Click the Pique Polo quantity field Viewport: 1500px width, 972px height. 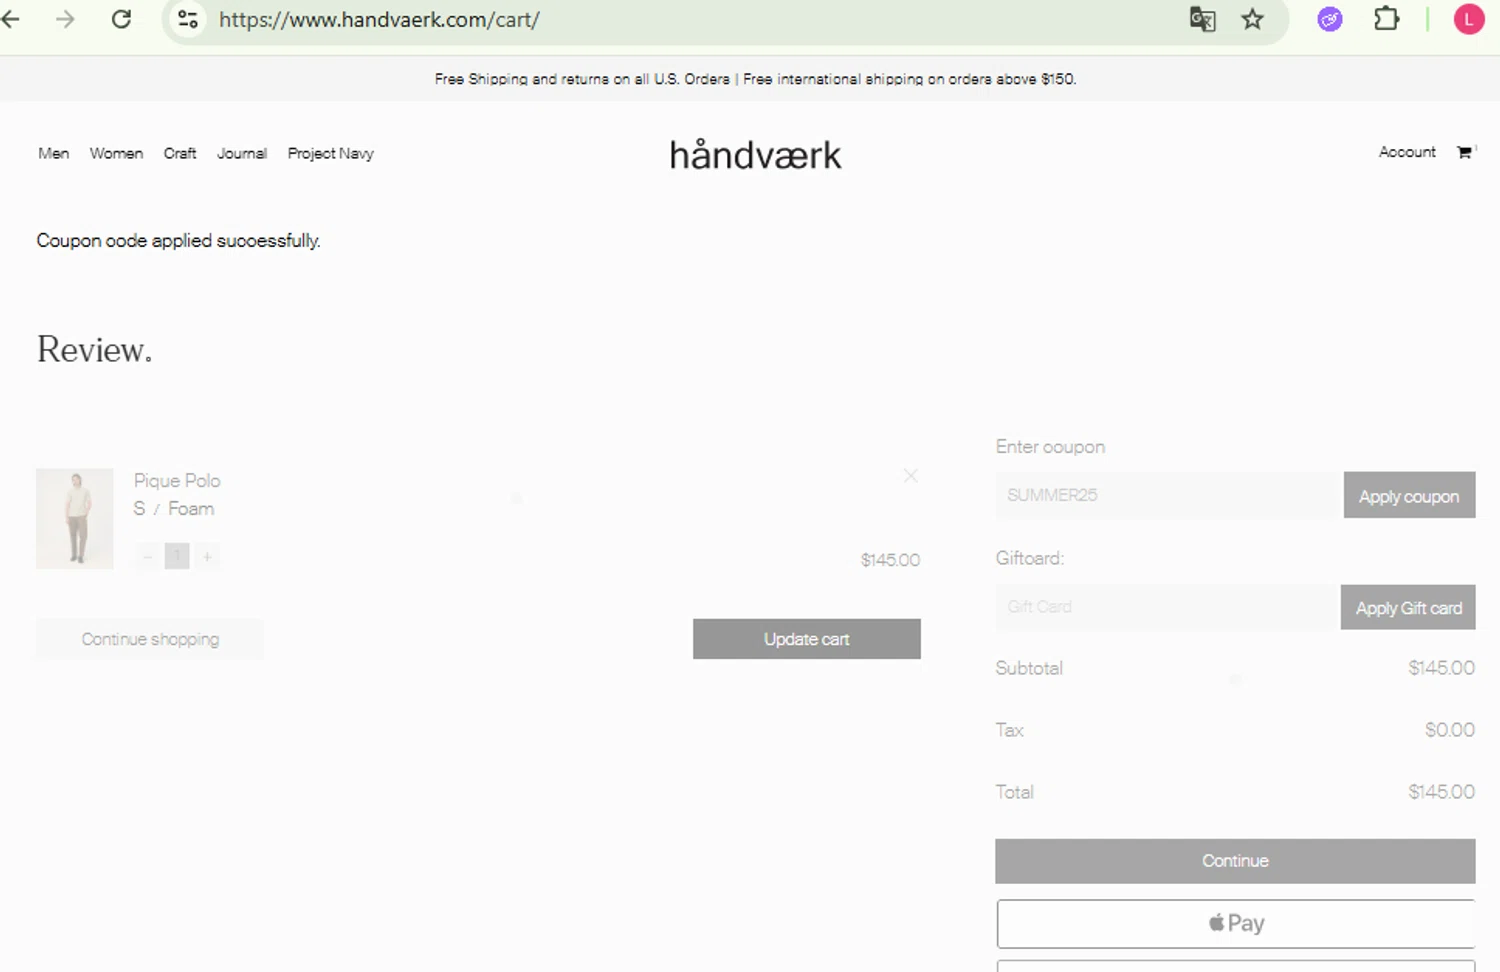point(177,556)
